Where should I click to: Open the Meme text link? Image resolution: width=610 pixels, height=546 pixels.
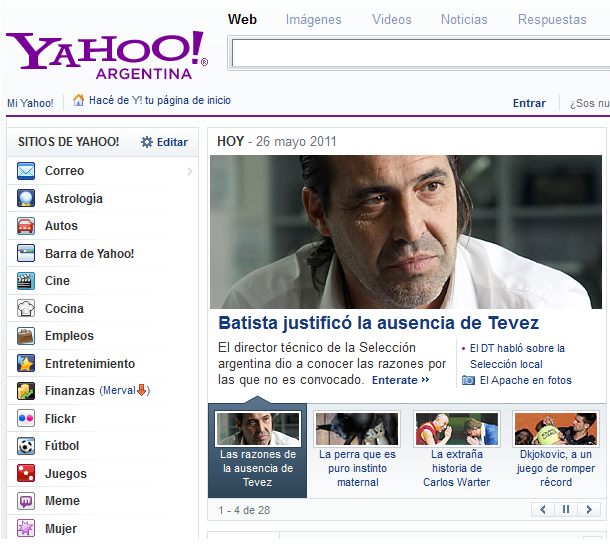(x=62, y=501)
